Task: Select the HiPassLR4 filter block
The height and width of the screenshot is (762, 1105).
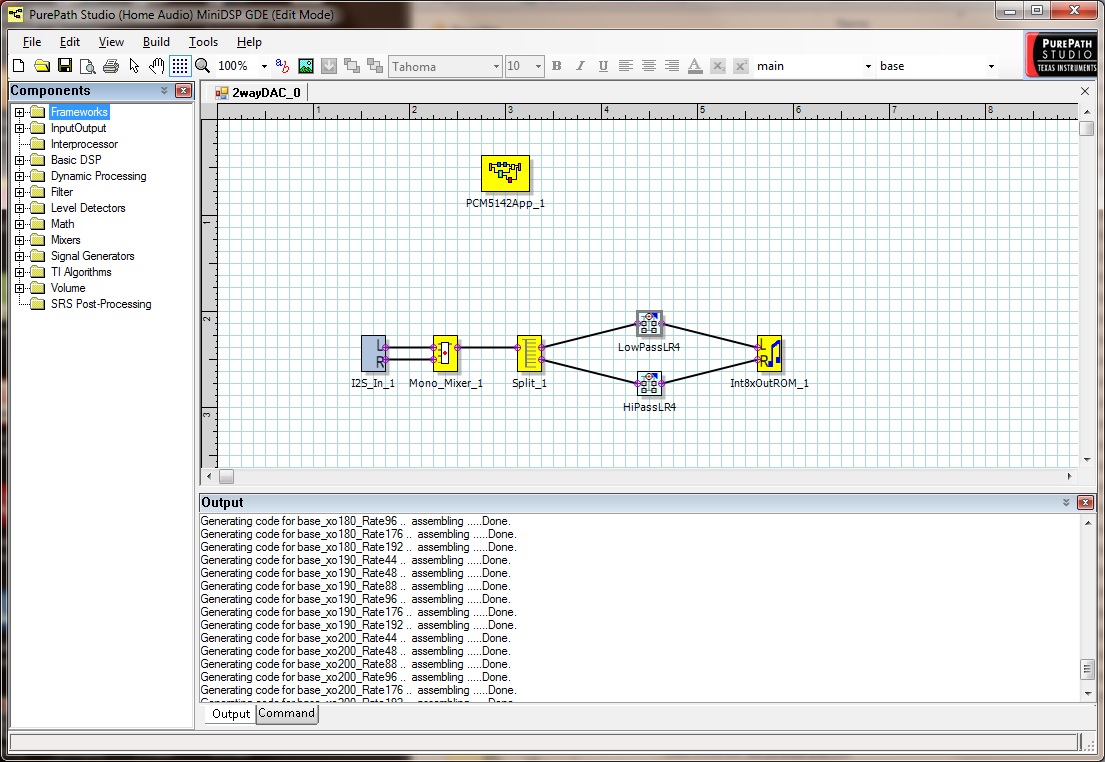Action: tap(649, 383)
